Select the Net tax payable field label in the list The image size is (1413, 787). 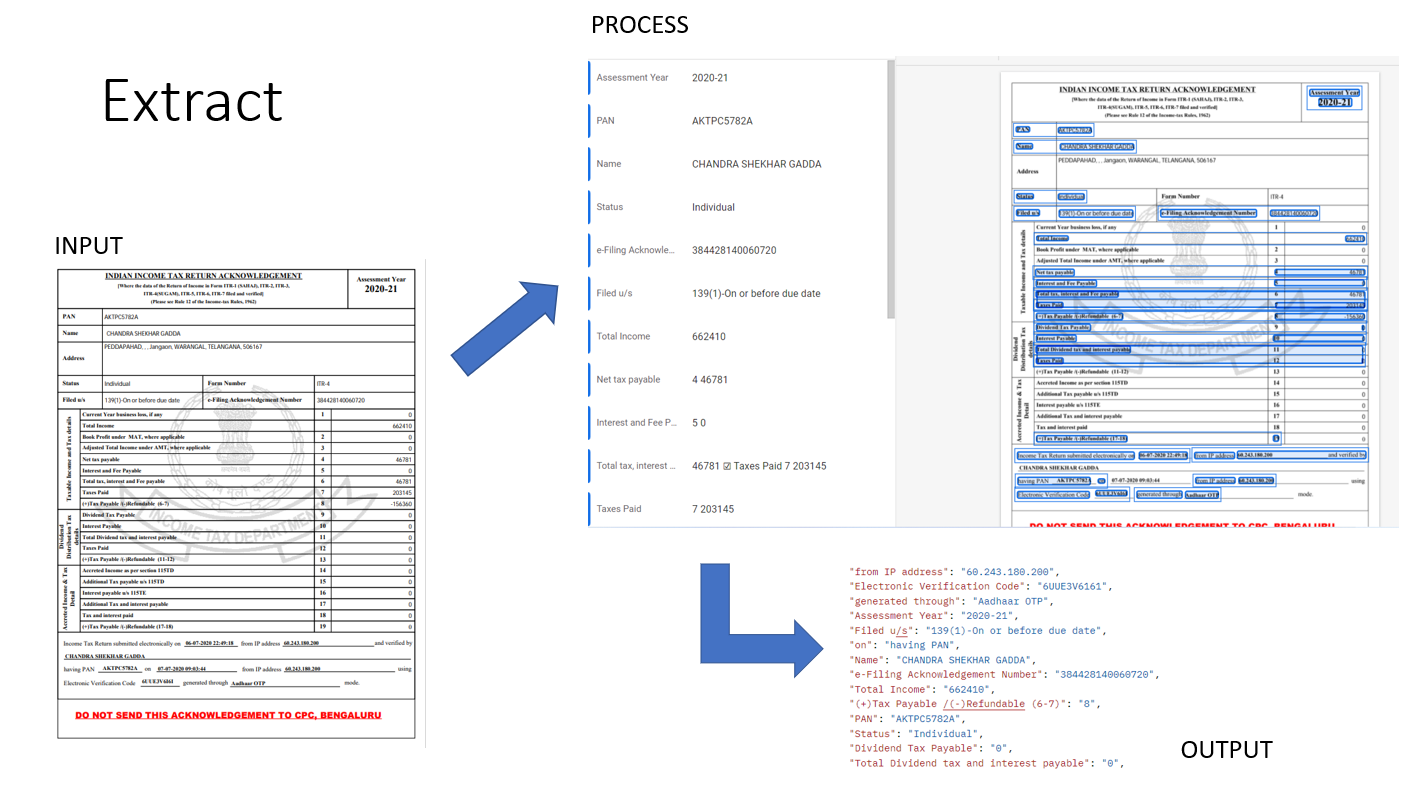629,379
